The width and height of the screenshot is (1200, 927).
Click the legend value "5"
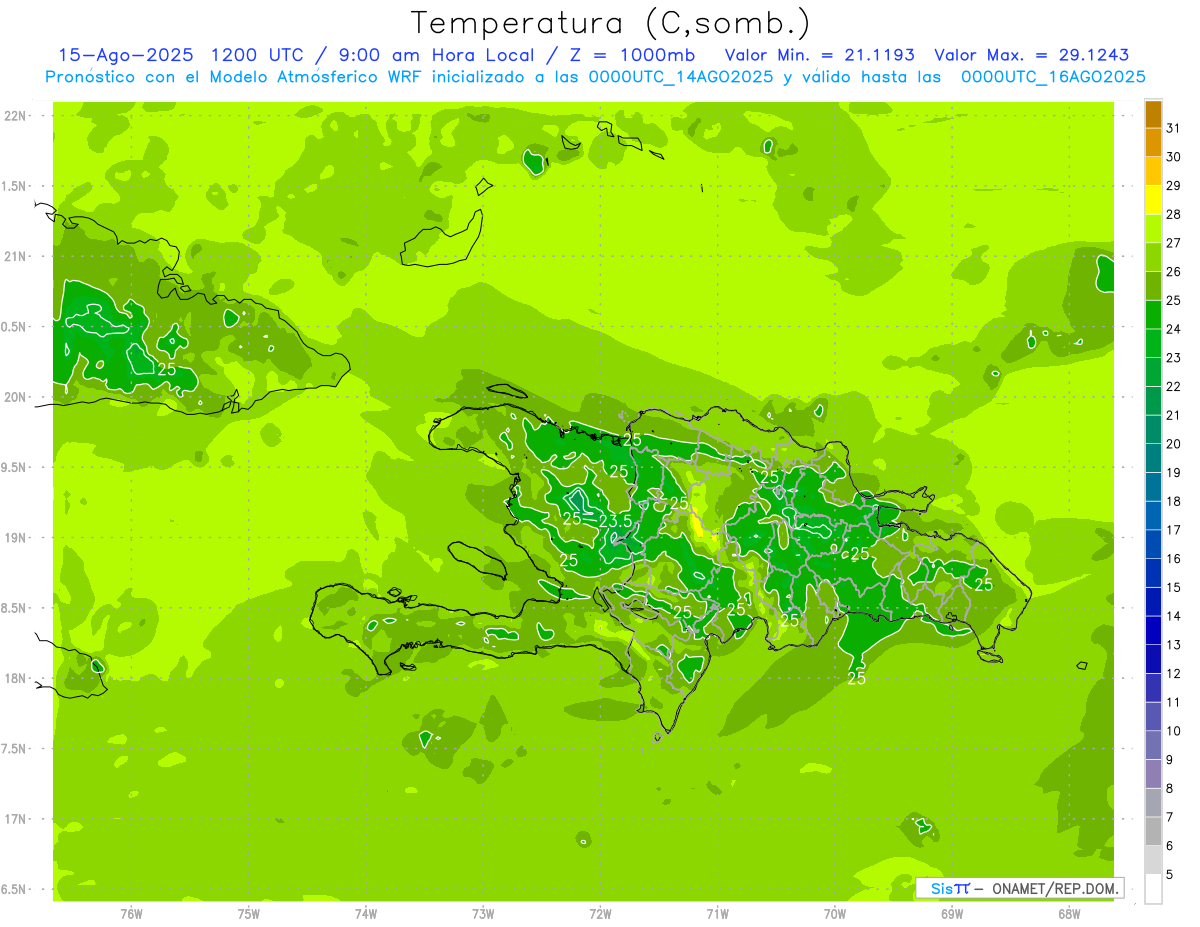1170,875
